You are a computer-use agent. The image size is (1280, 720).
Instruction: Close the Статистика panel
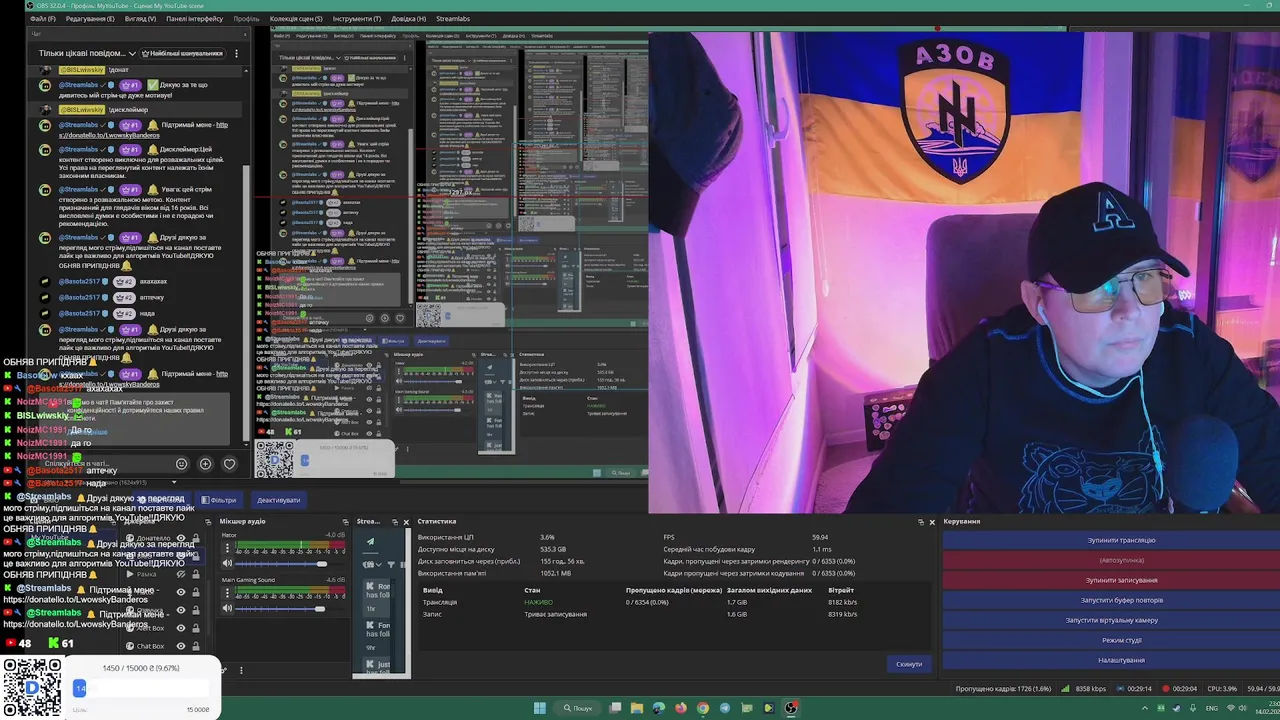(x=932, y=522)
